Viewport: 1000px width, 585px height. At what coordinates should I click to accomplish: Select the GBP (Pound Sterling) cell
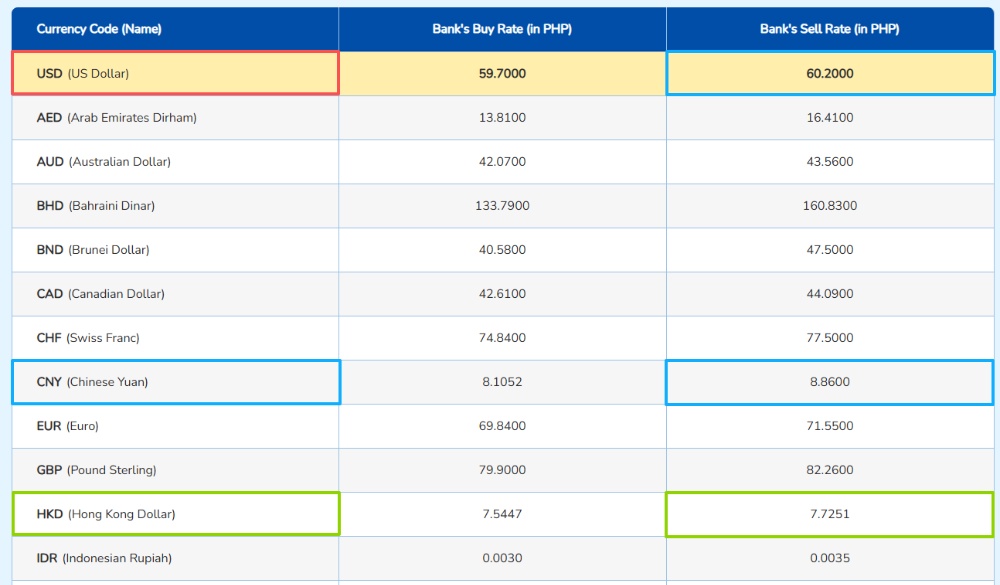tap(97, 470)
